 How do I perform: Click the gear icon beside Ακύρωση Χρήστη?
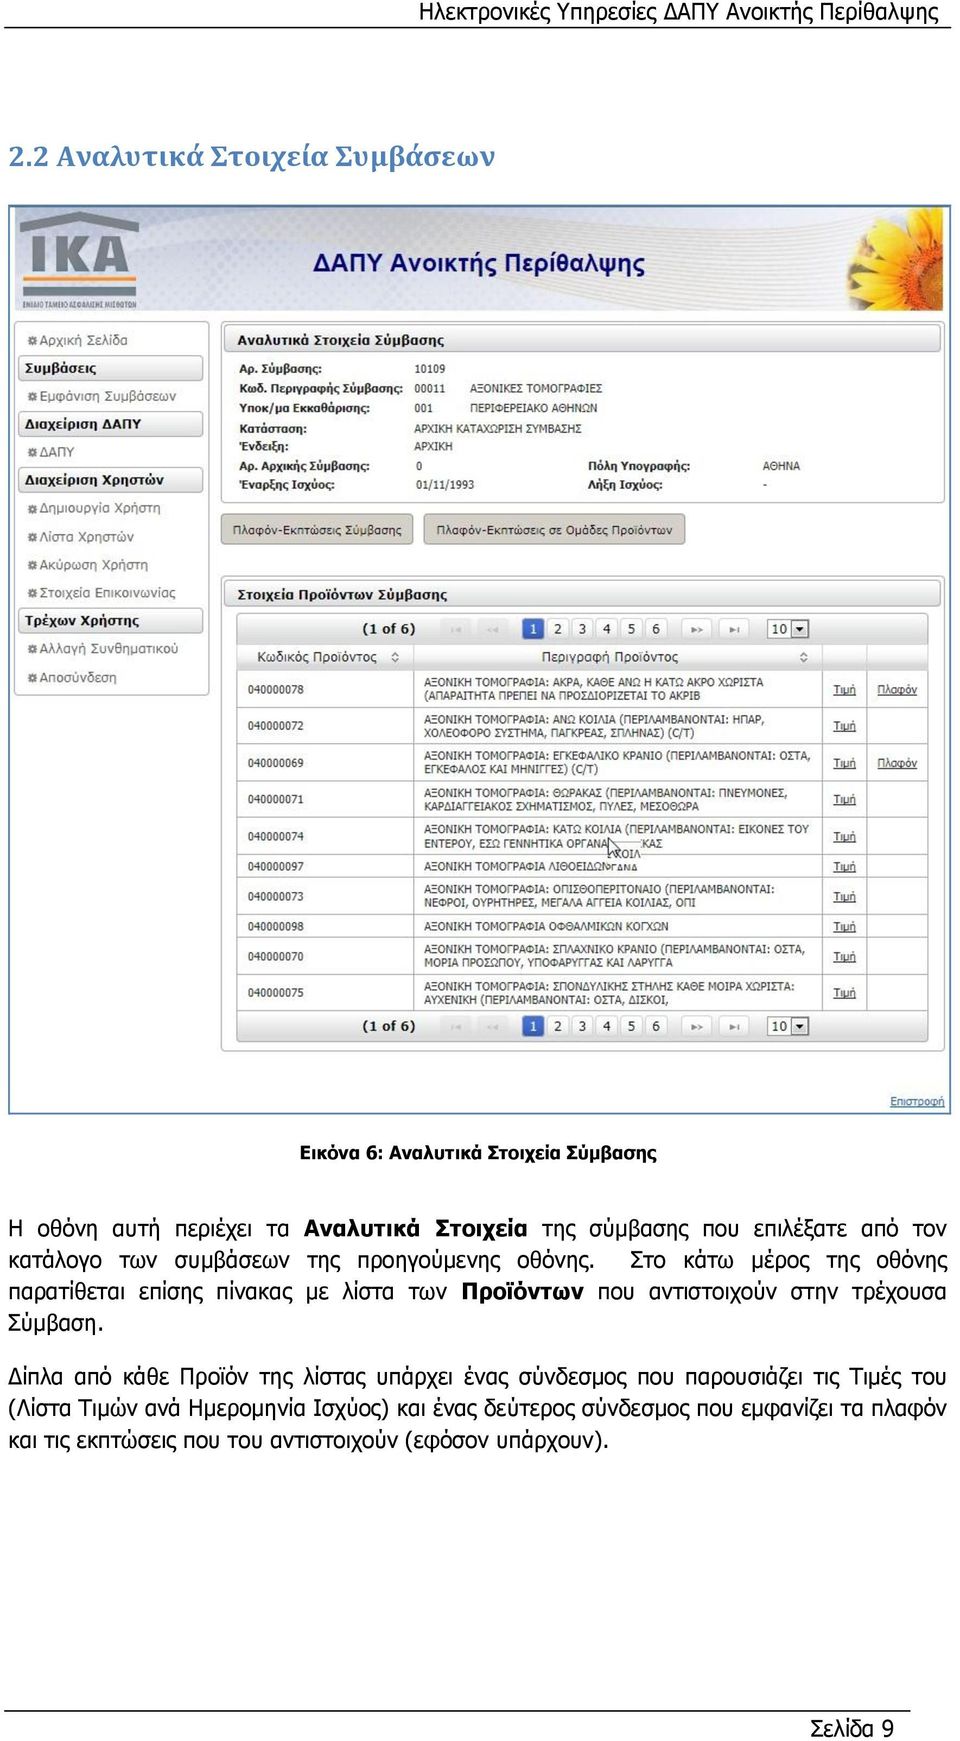pos(32,565)
